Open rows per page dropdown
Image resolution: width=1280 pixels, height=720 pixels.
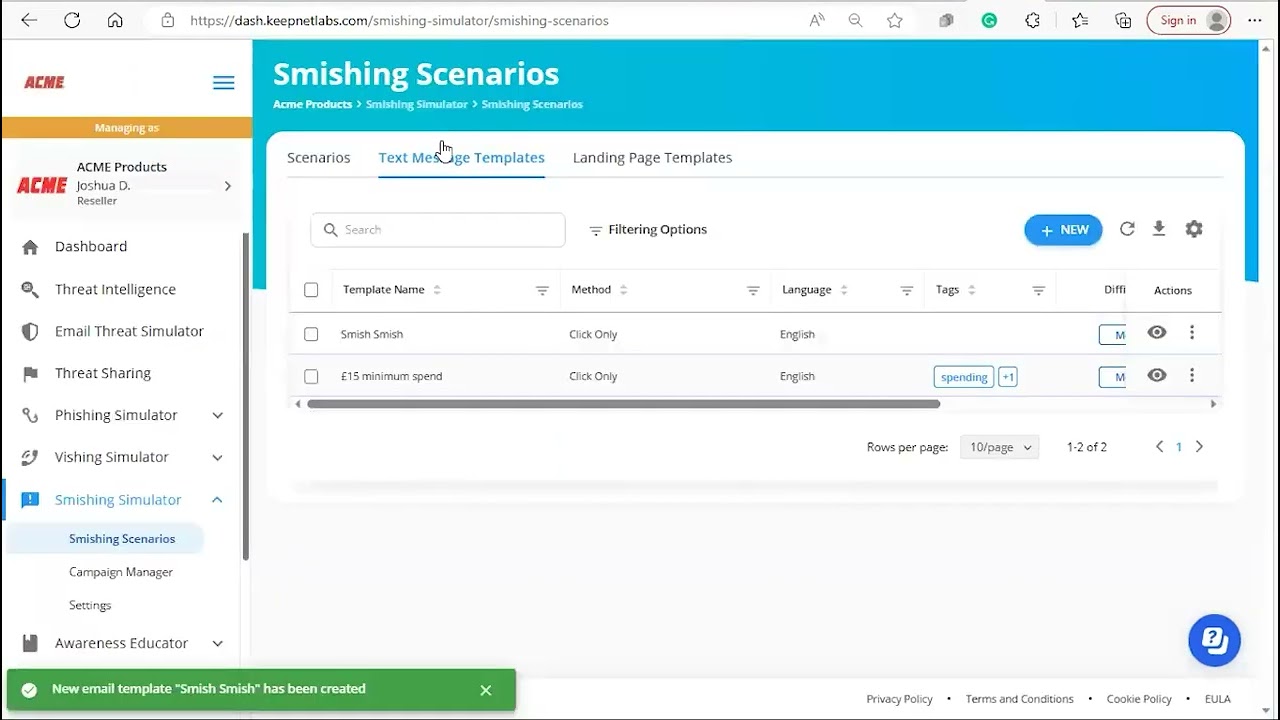coord(999,447)
